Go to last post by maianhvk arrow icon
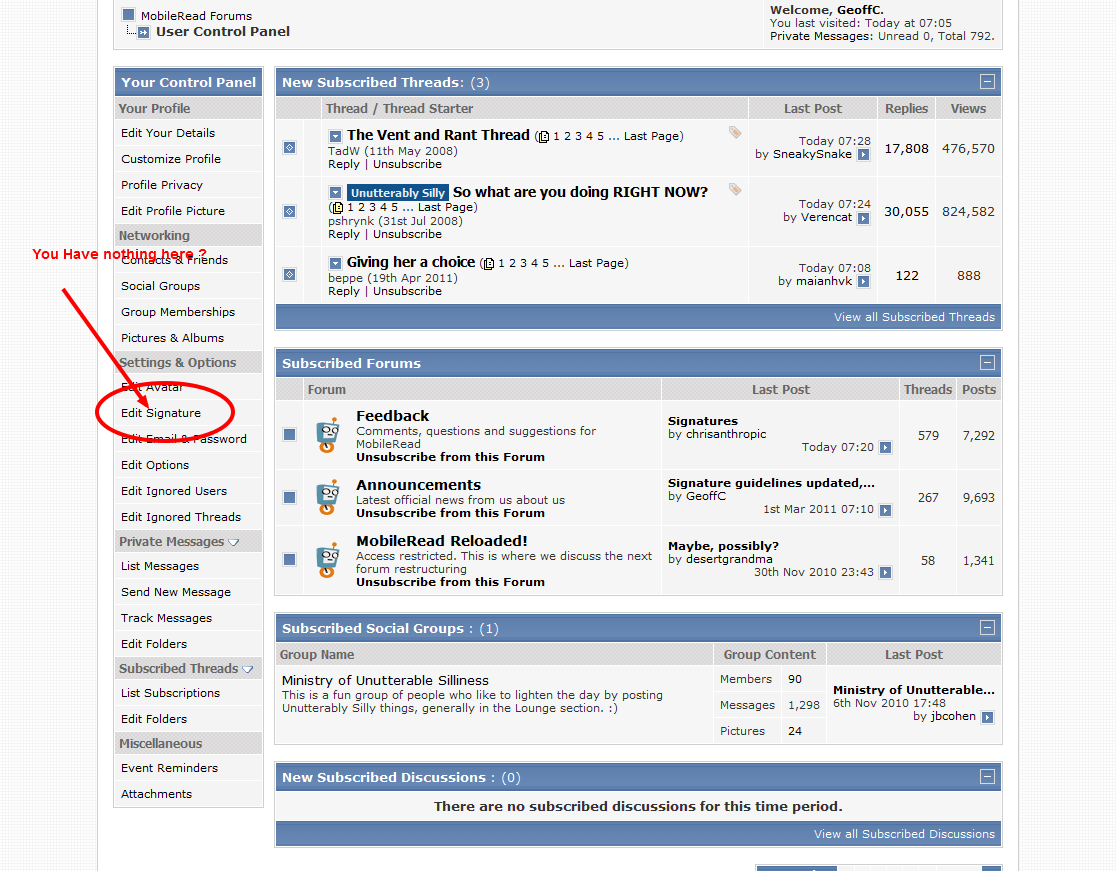Screen dimensions: 1116x871 click(x=863, y=281)
